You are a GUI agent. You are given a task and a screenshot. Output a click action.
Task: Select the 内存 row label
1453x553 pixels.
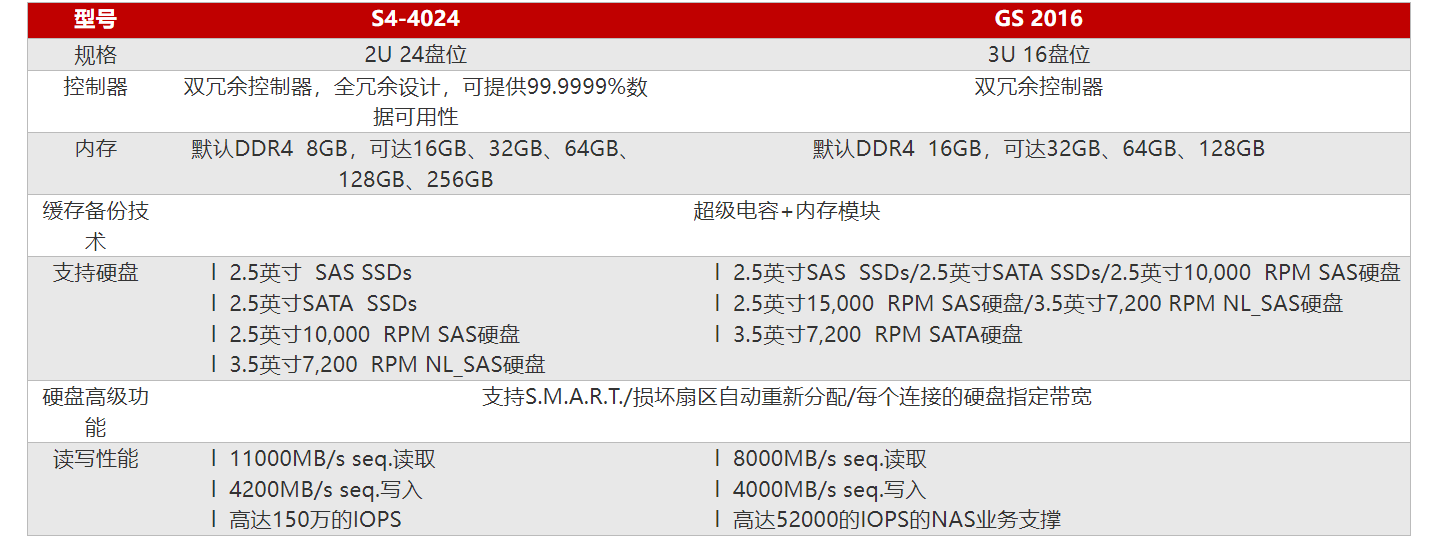click(95, 149)
